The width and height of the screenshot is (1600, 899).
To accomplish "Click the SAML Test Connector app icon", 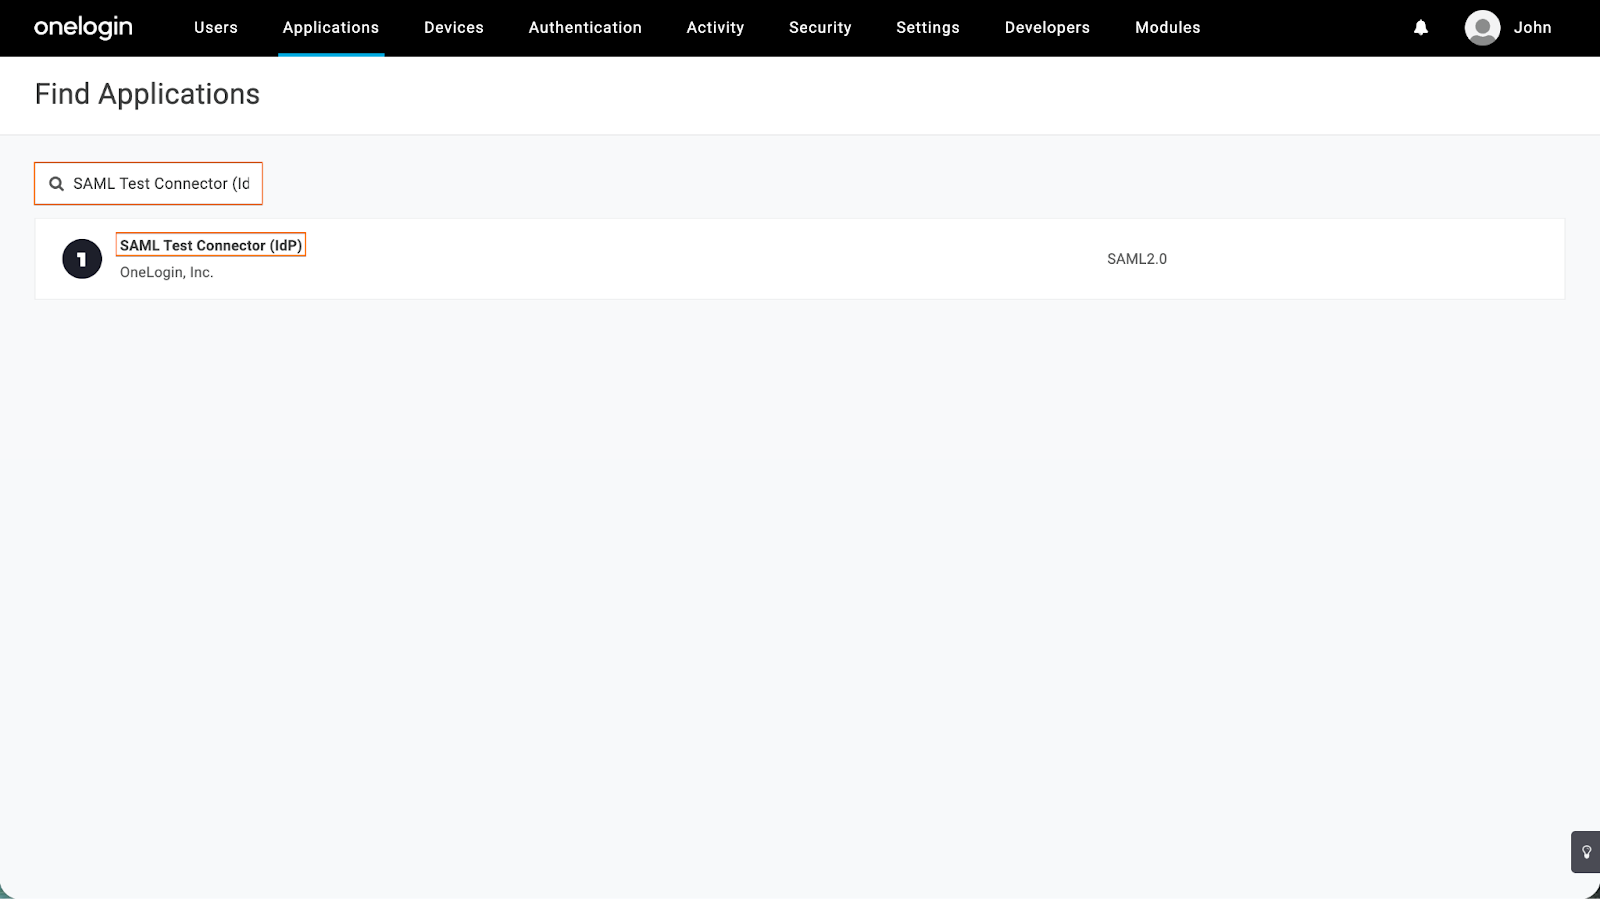I will coord(82,259).
